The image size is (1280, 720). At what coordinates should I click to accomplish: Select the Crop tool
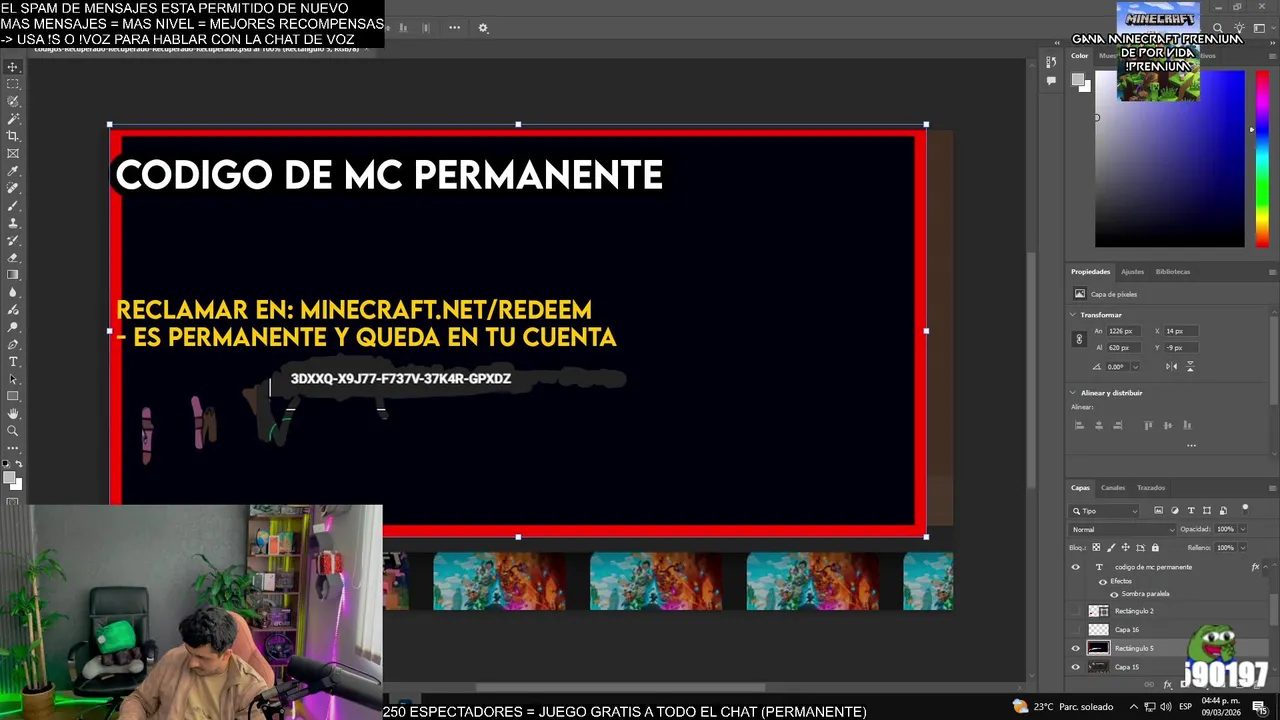pos(13,136)
